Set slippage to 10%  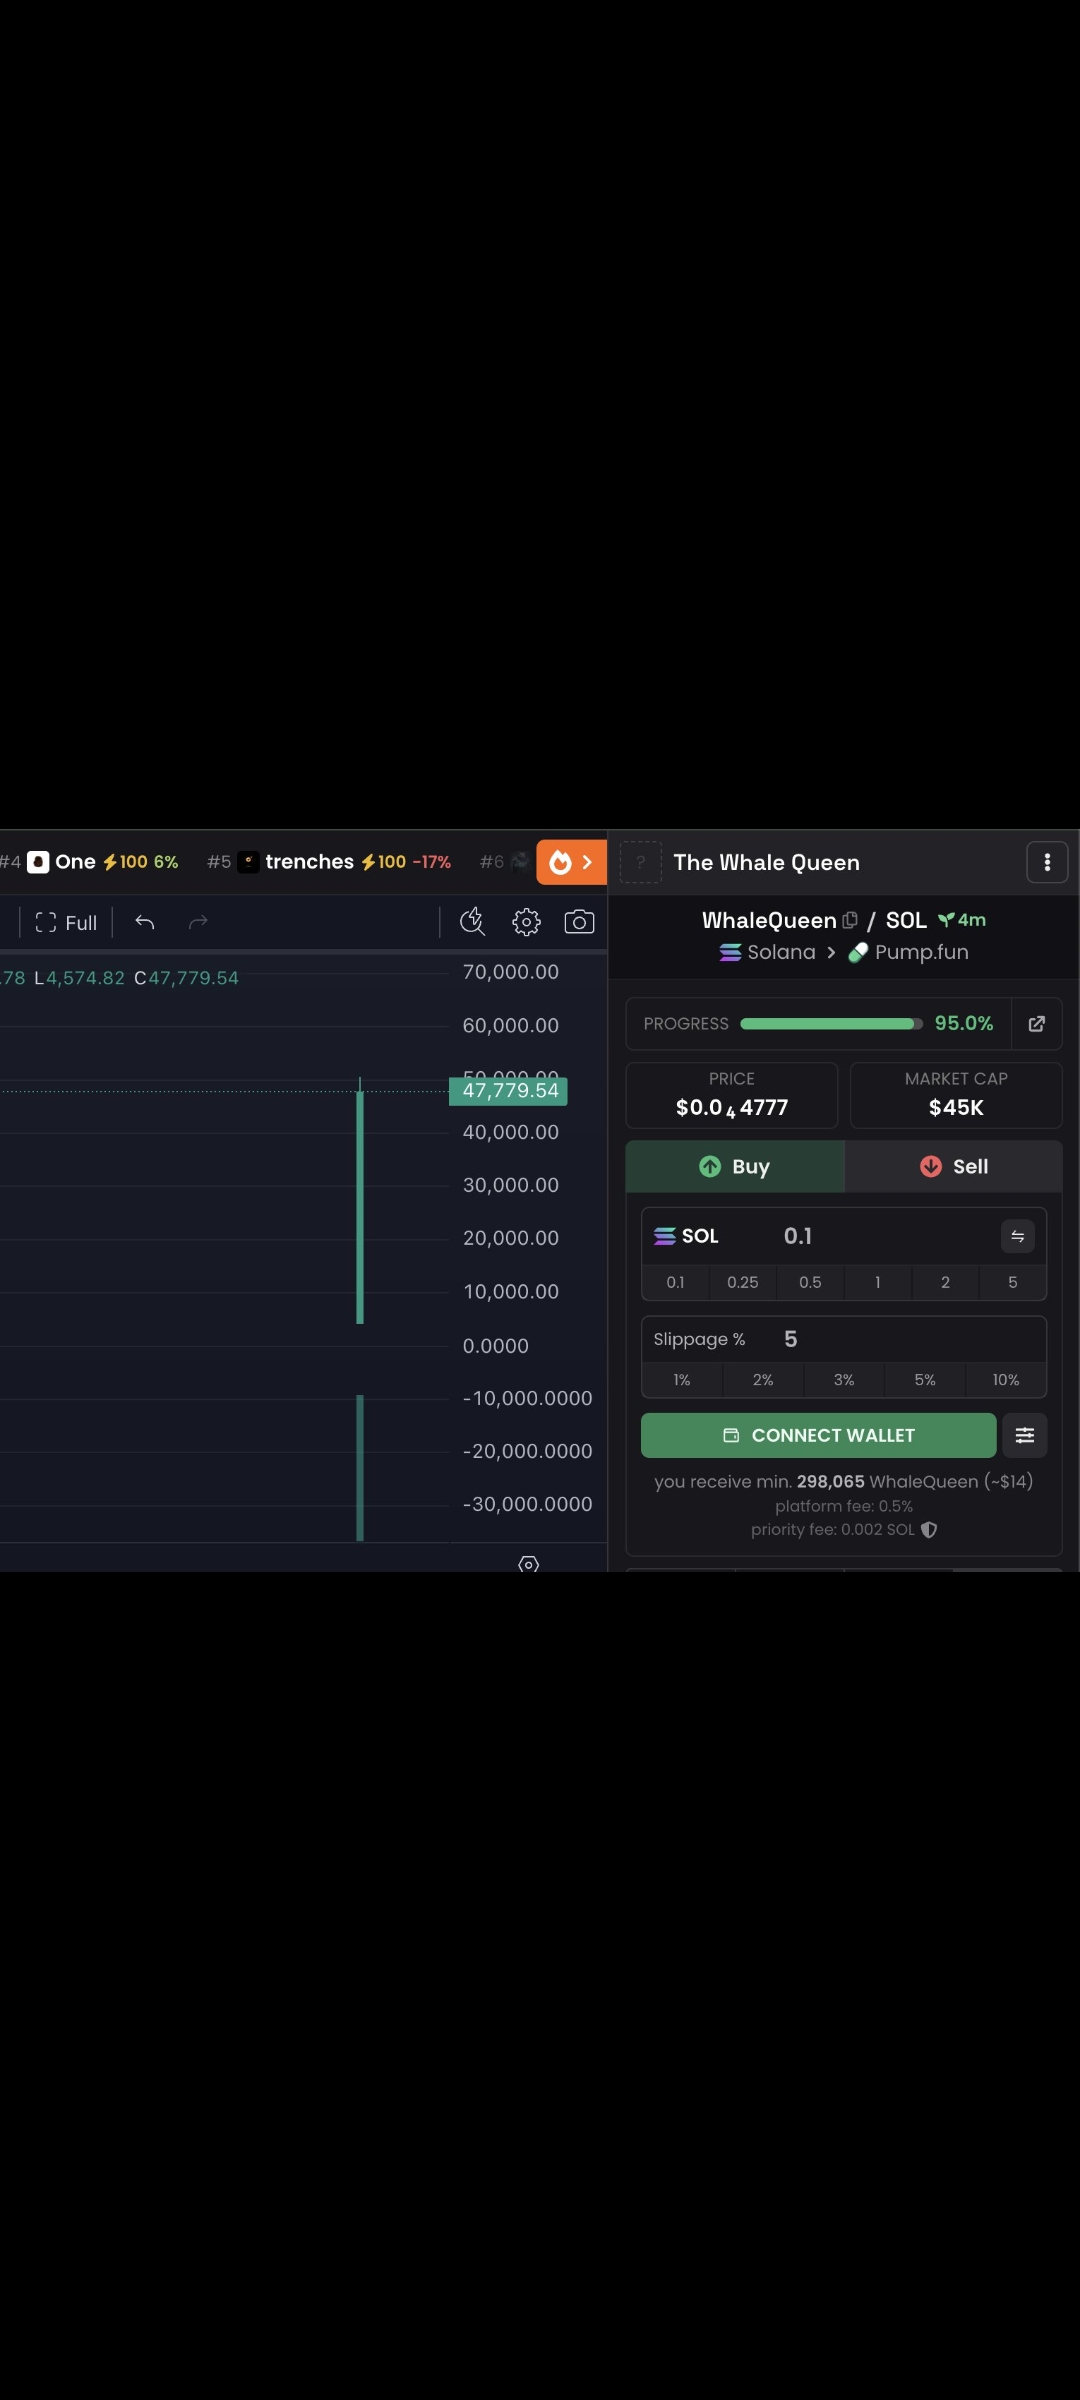[x=1006, y=1380]
